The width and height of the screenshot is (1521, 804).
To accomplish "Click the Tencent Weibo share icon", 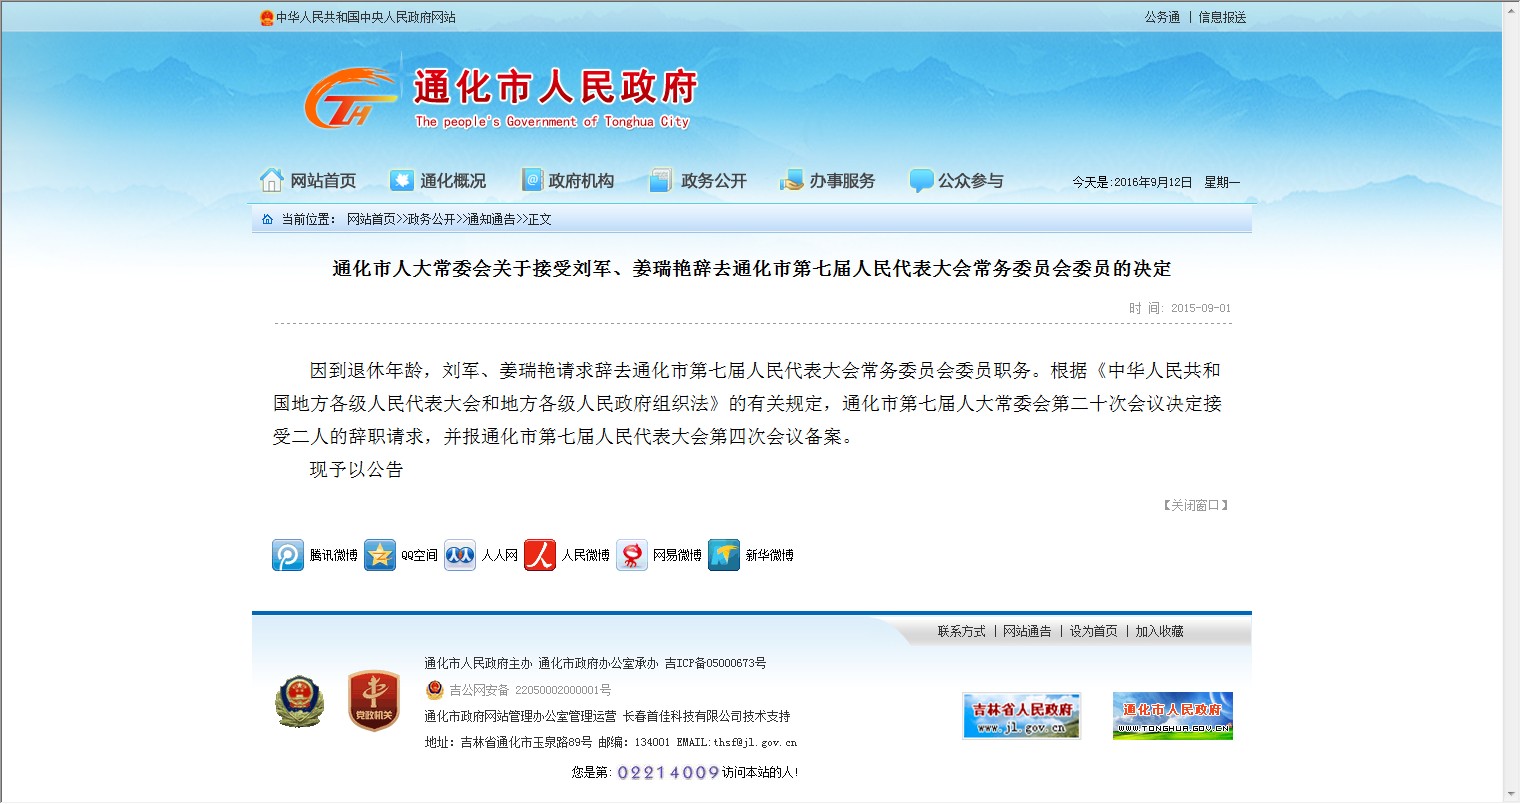I will pos(288,555).
